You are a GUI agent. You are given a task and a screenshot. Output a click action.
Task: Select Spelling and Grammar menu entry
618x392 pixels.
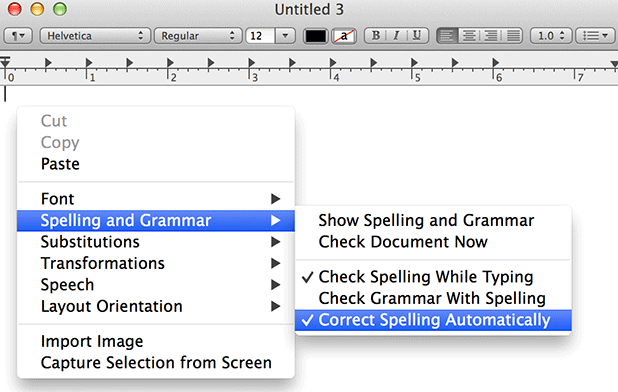[x=156, y=221]
